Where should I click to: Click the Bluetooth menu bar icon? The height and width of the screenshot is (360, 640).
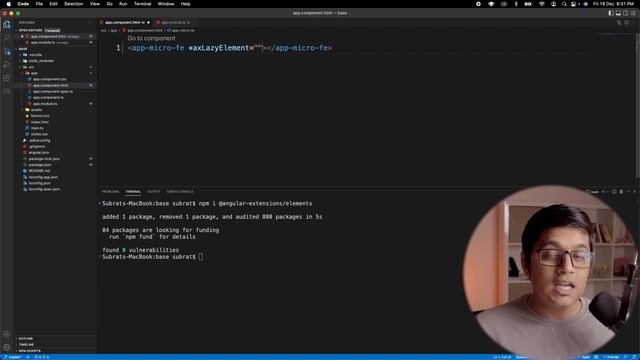(516, 4)
